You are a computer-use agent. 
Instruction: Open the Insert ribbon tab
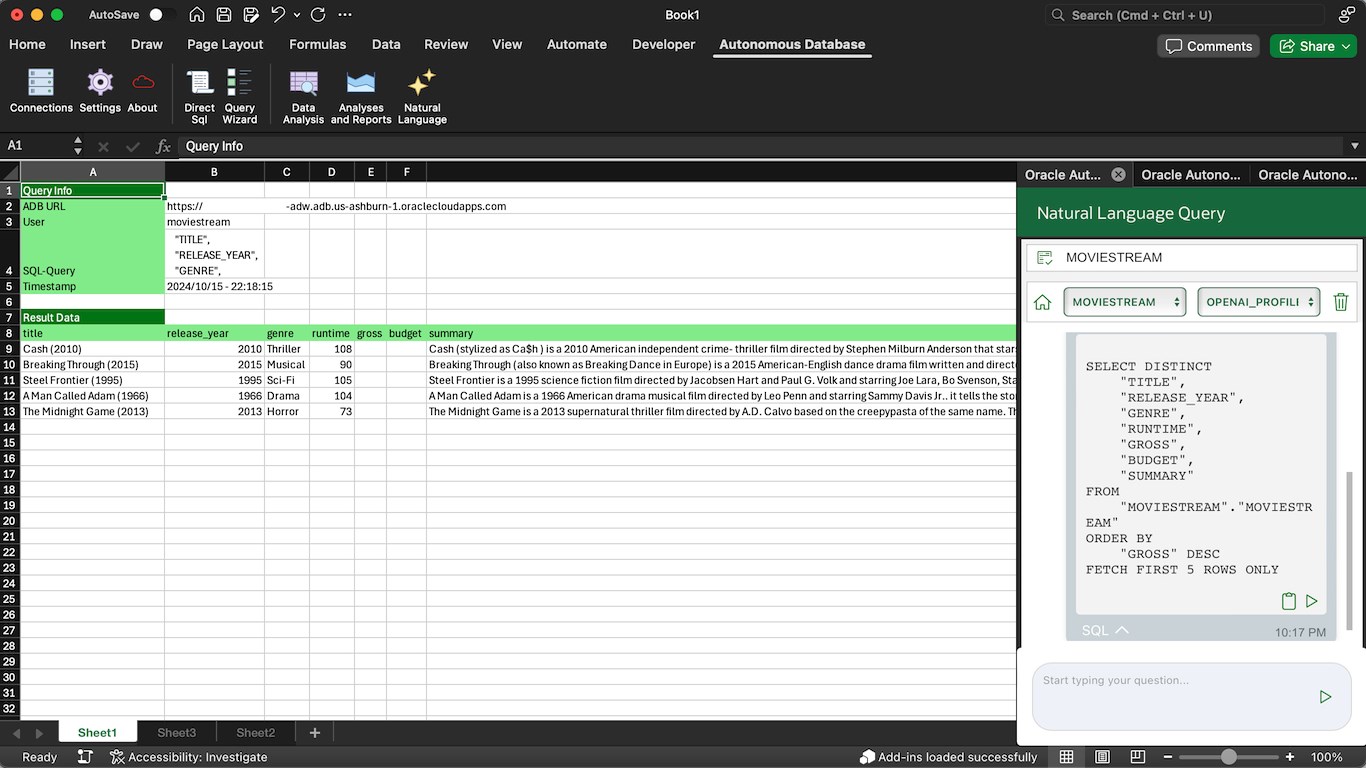pos(88,44)
